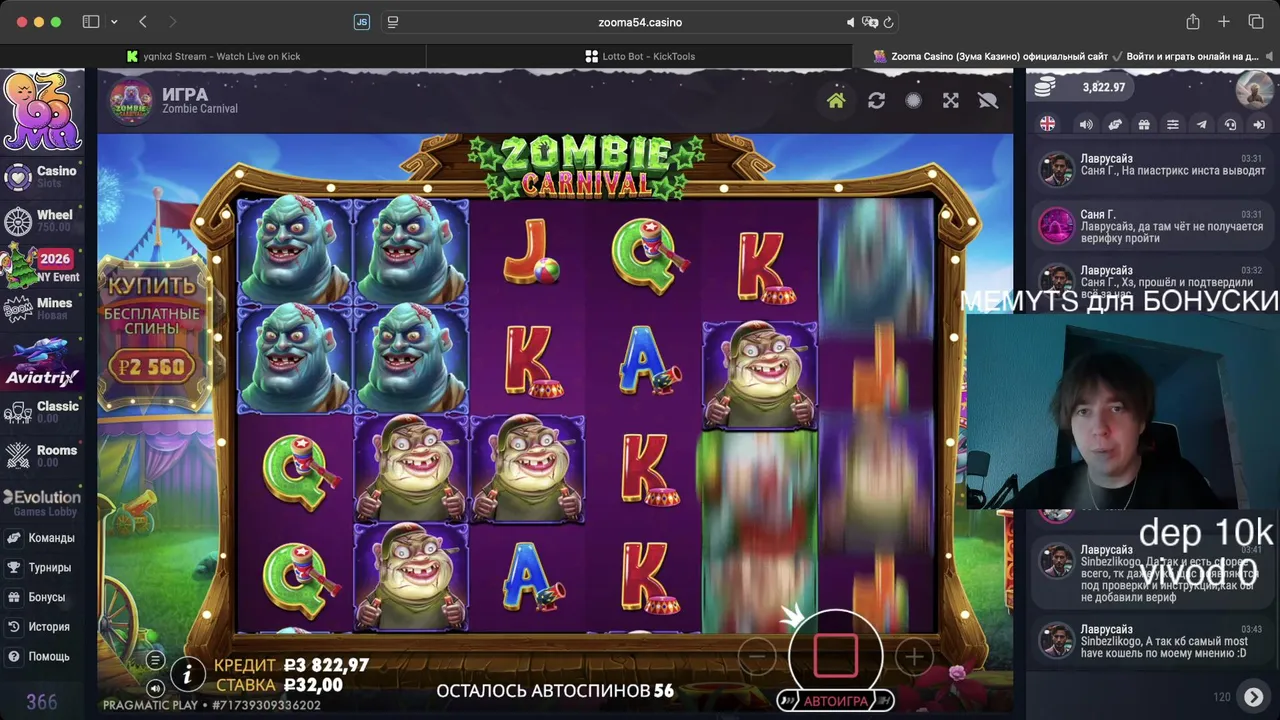Open История in the sidebar
Image resolution: width=1280 pixels, height=720 pixels.
pos(42,627)
